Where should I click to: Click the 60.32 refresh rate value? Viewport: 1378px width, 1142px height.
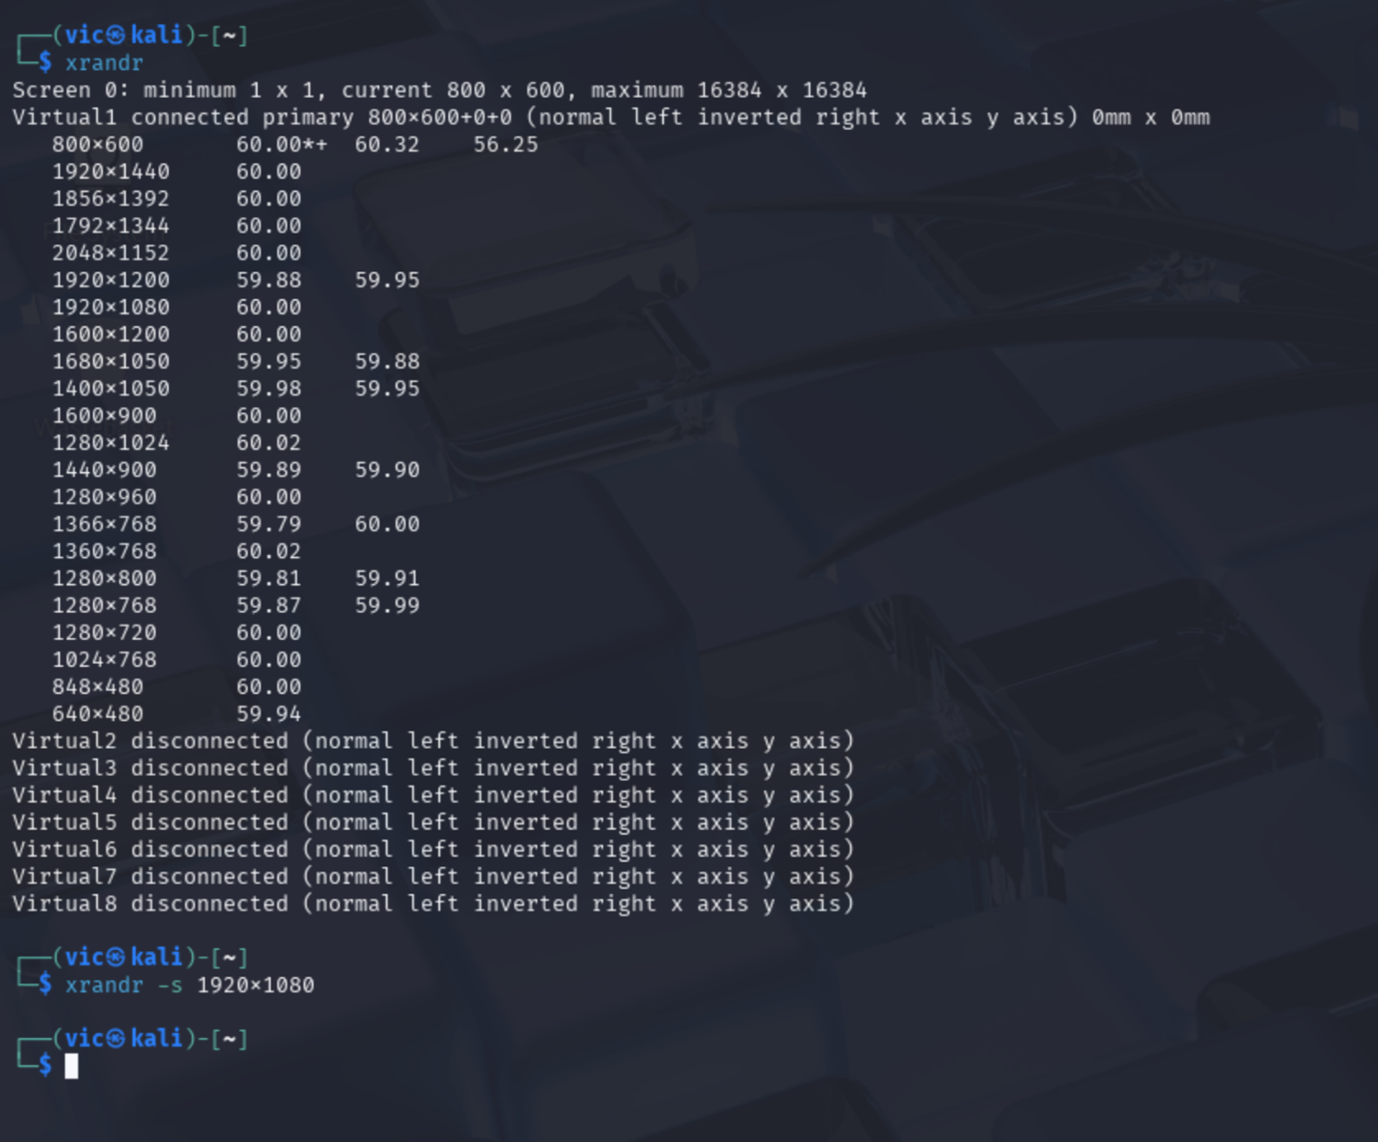click(x=387, y=145)
